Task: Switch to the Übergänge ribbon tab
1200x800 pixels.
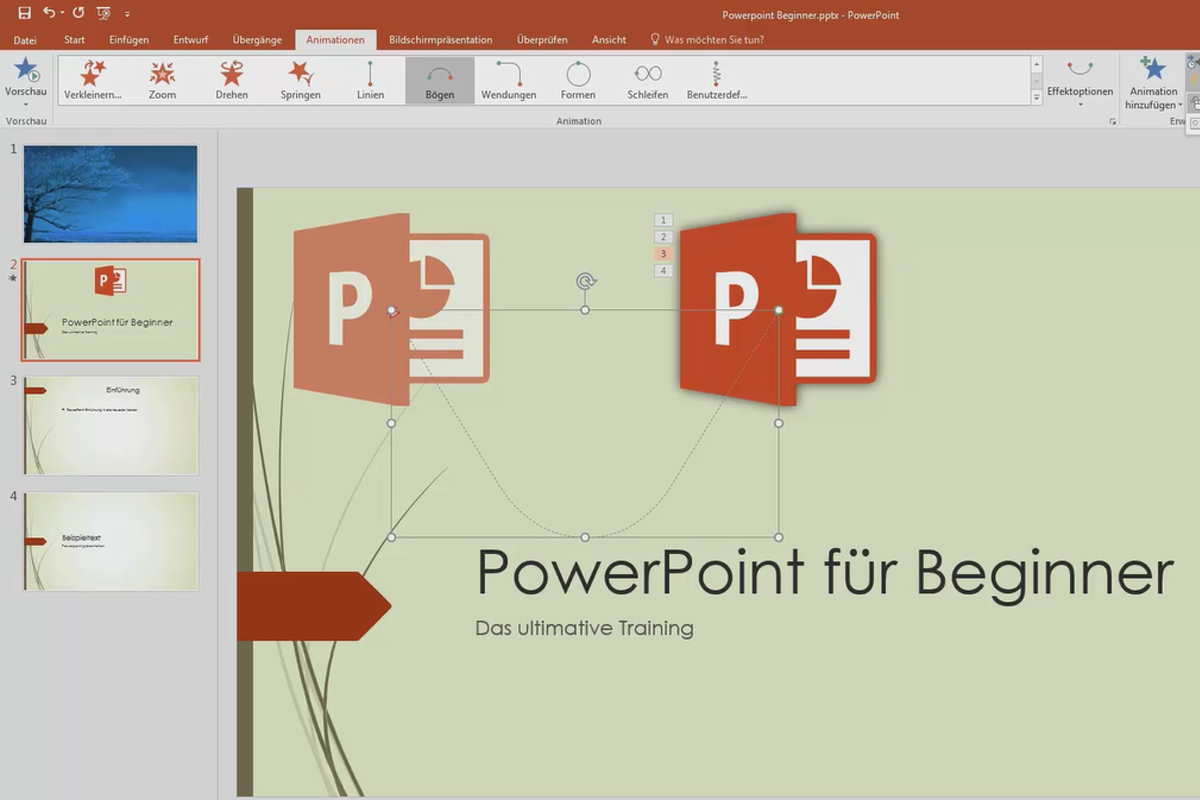Action: [257, 39]
